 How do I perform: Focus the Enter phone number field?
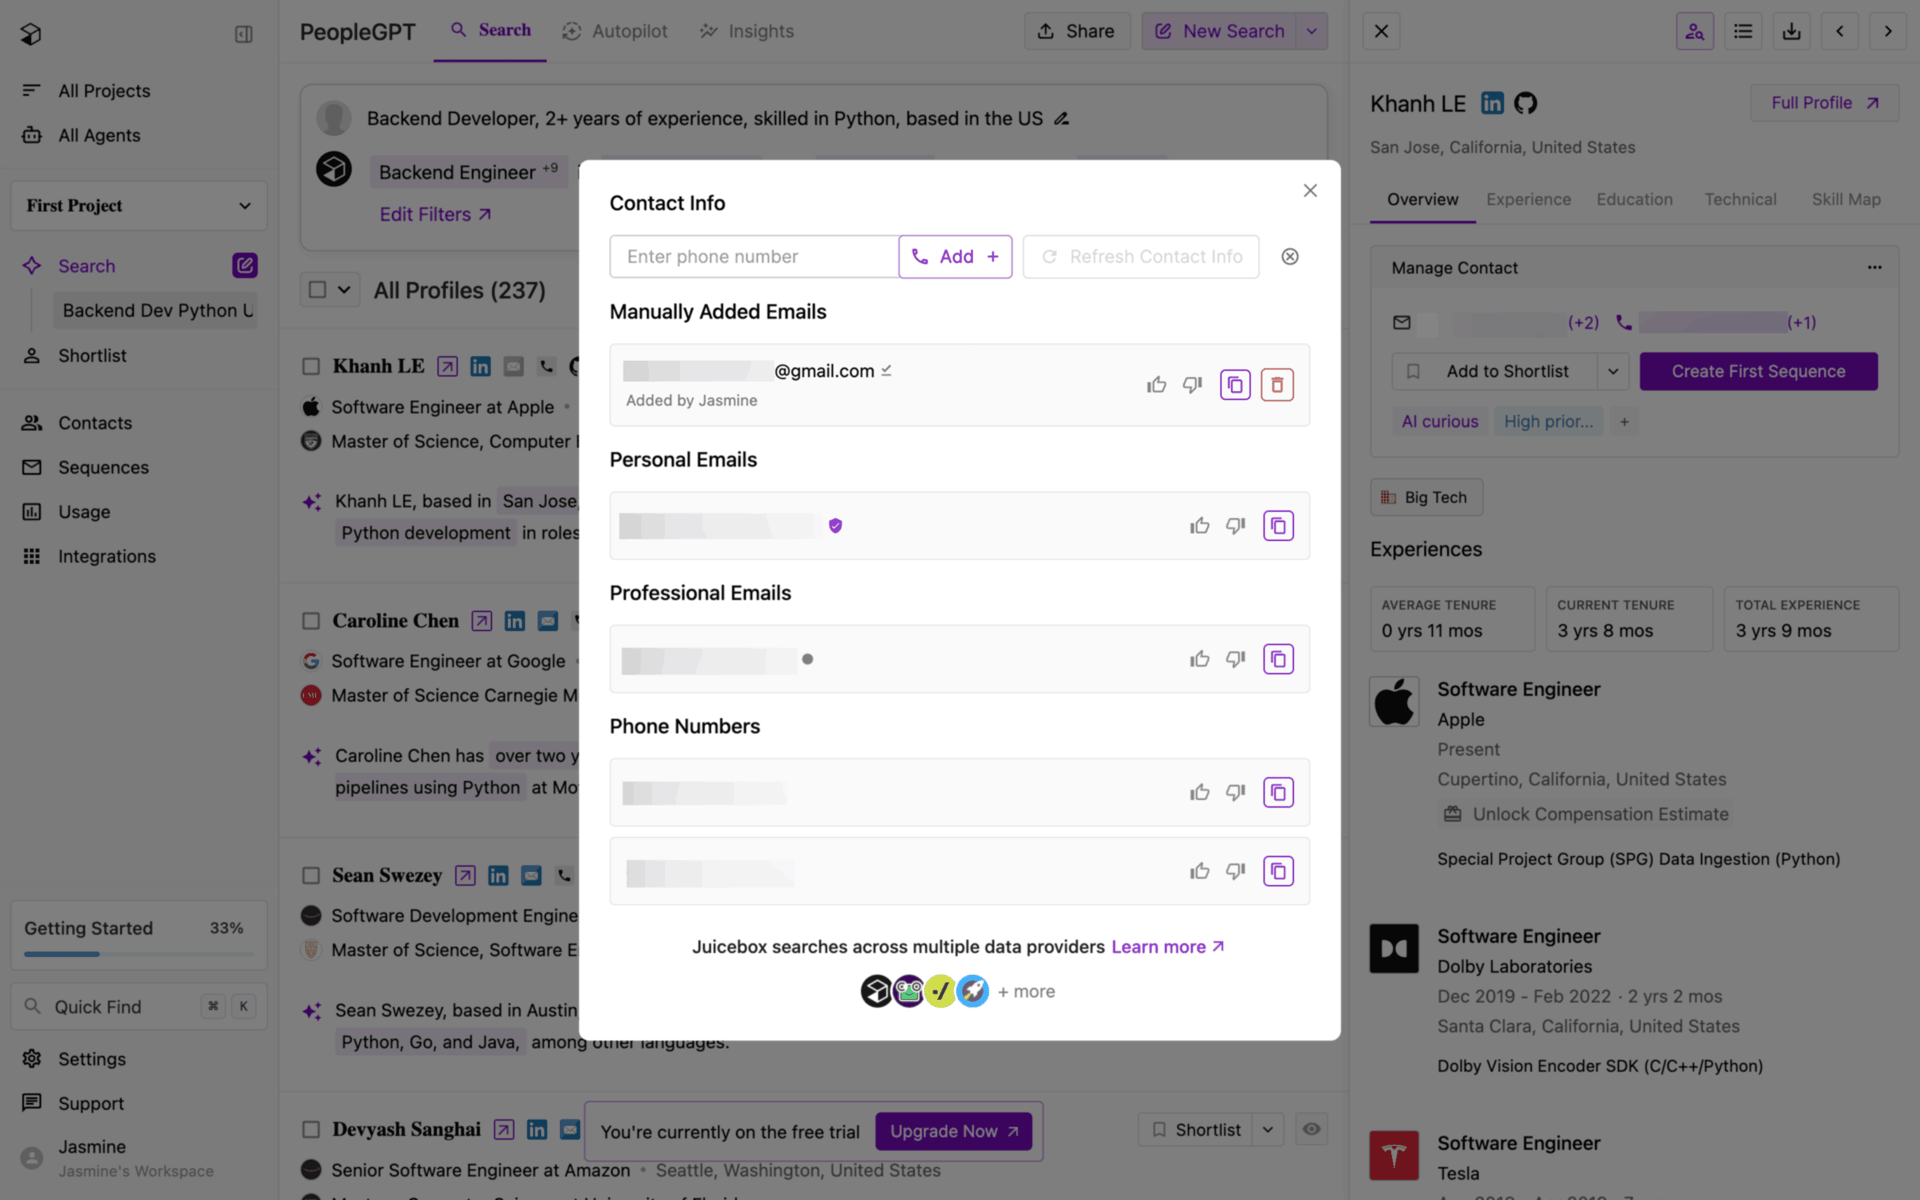click(x=754, y=257)
